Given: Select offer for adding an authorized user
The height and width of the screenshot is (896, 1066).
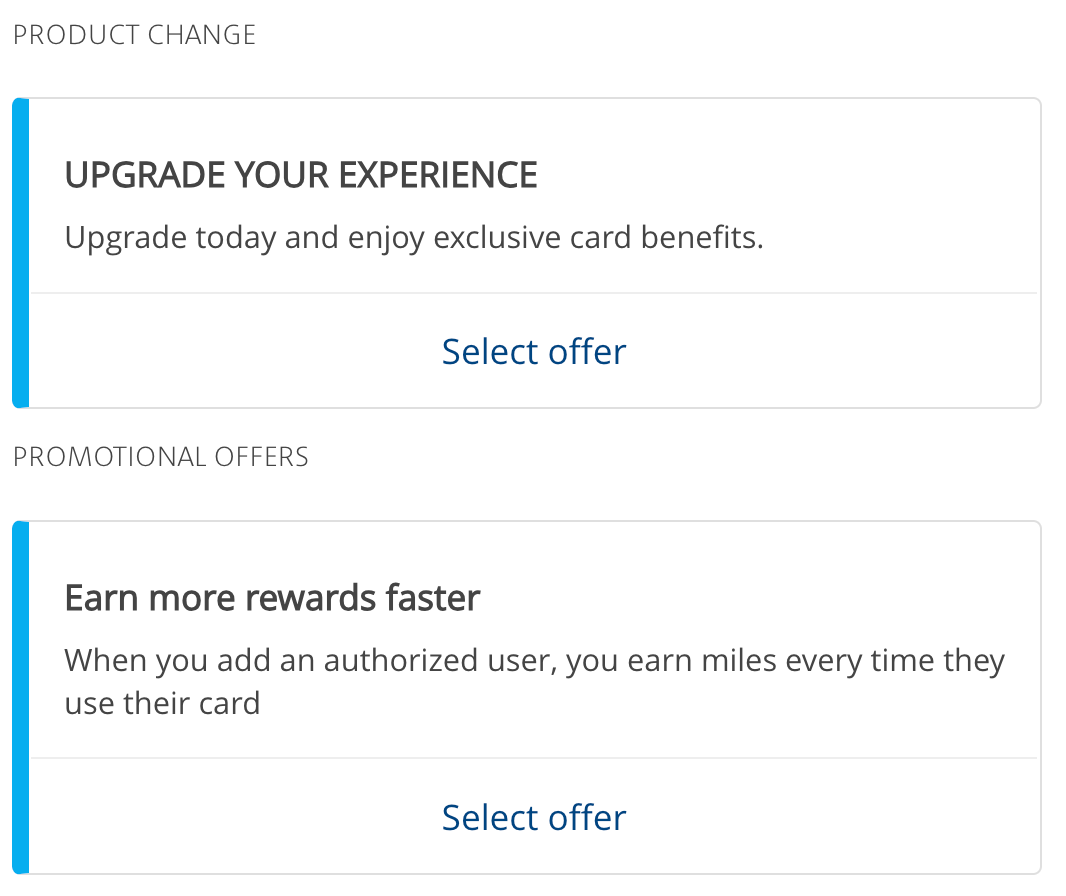Looking at the screenshot, I should coord(534,817).
